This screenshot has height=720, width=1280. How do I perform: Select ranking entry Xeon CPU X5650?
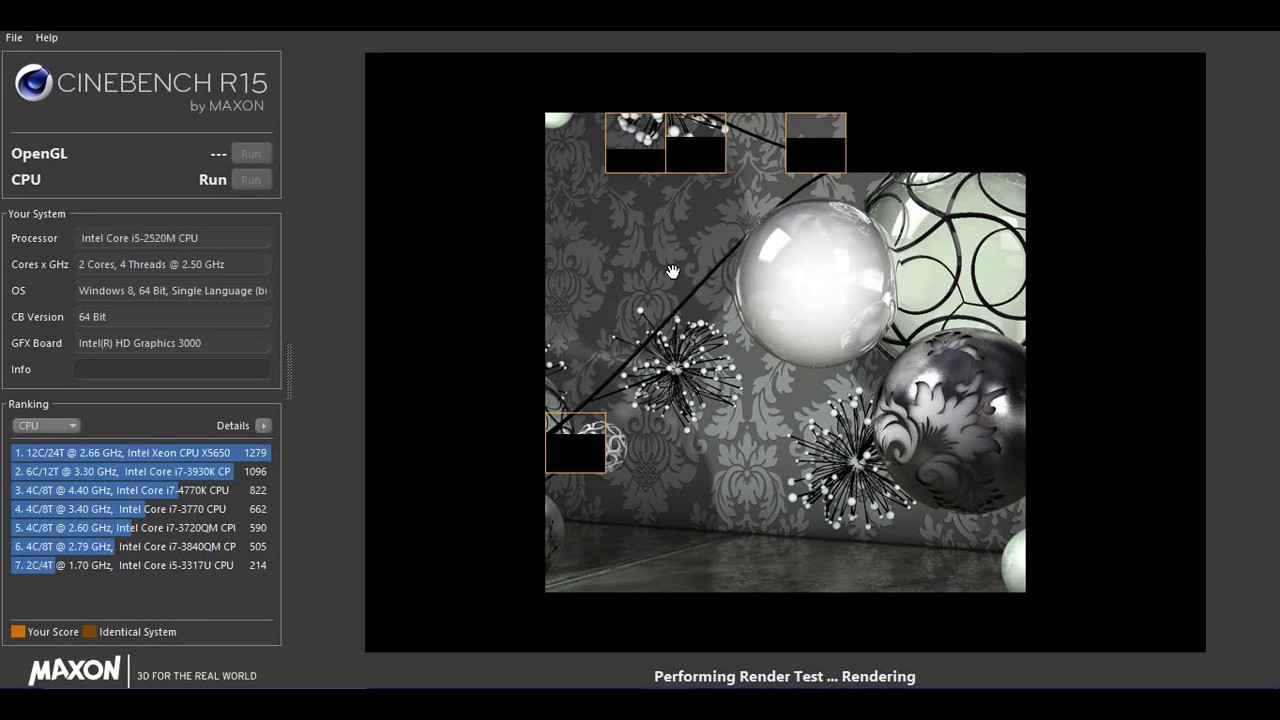click(x=141, y=453)
